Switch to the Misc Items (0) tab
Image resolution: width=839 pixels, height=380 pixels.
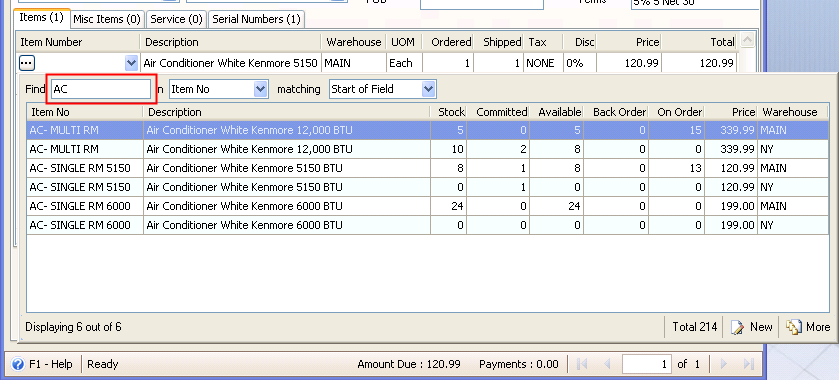(x=107, y=19)
